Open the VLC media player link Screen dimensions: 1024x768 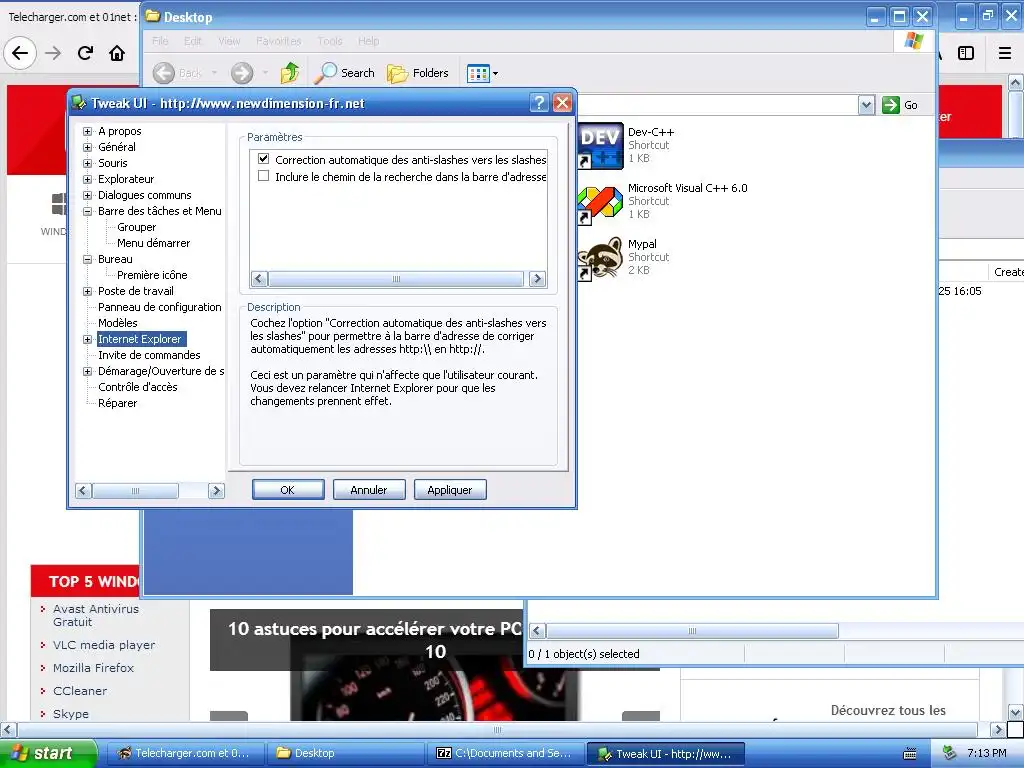coord(104,645)
